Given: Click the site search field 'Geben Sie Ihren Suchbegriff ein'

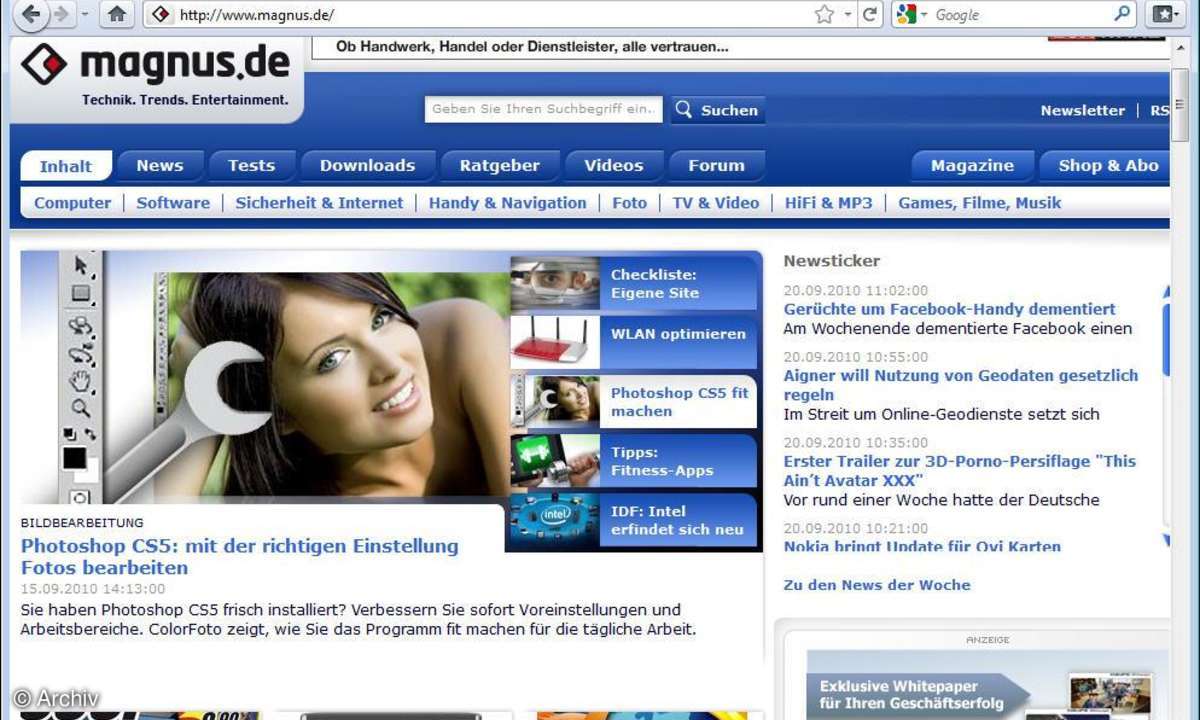Looking at the screenshot, I should [x=543, y=109].
